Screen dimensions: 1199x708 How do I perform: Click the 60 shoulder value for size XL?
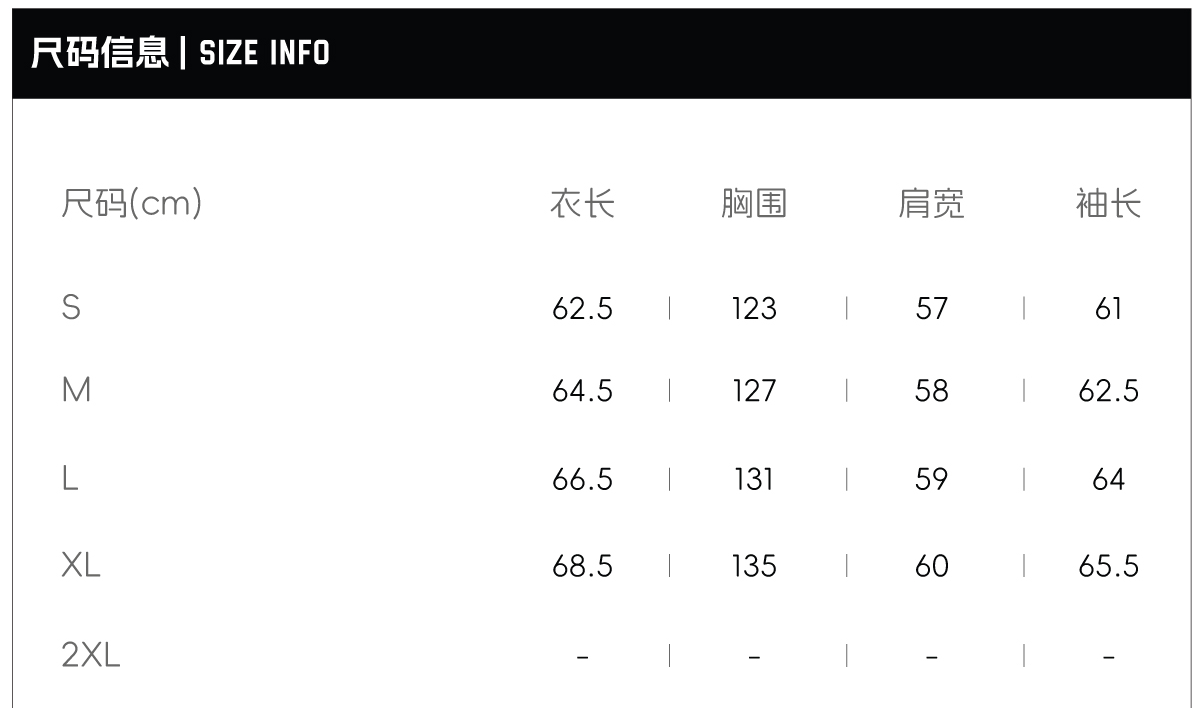coord(931,566)
